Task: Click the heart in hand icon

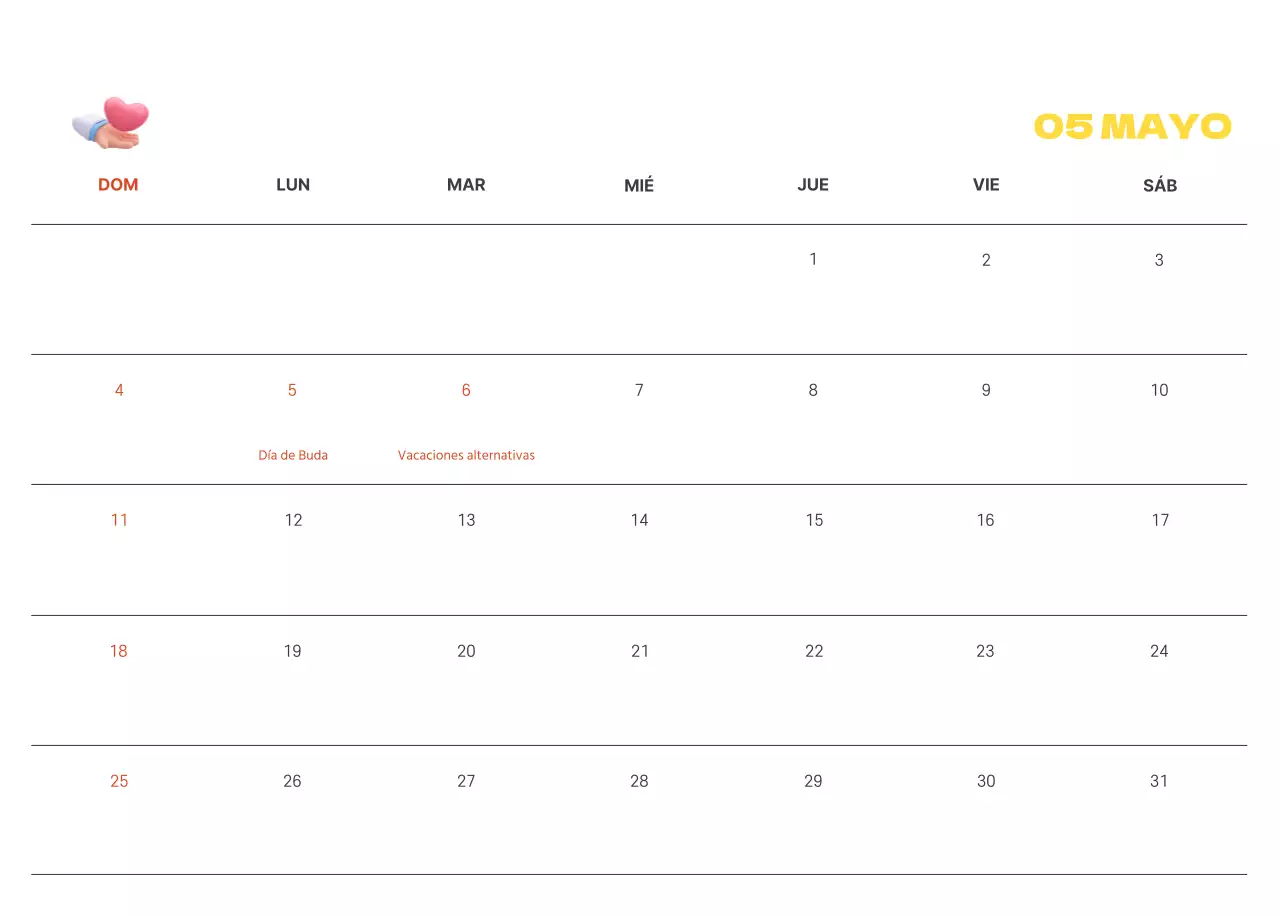Action: 111,123
